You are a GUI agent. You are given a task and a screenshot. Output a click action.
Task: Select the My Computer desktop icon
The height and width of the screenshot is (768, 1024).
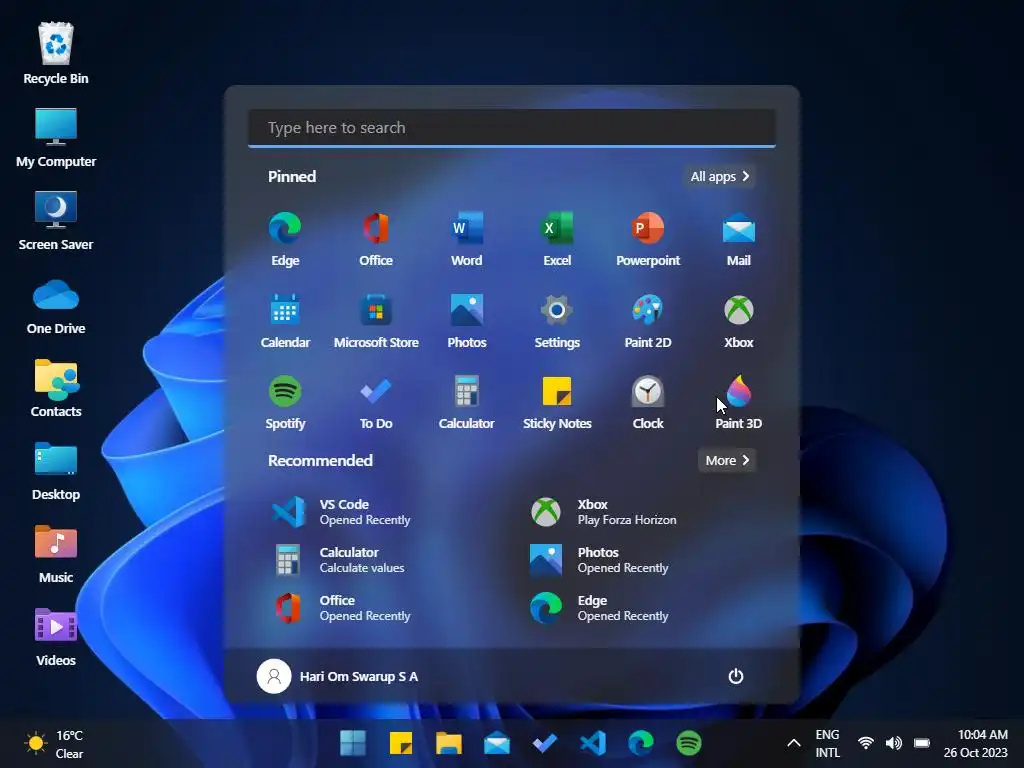click(56, 137)
